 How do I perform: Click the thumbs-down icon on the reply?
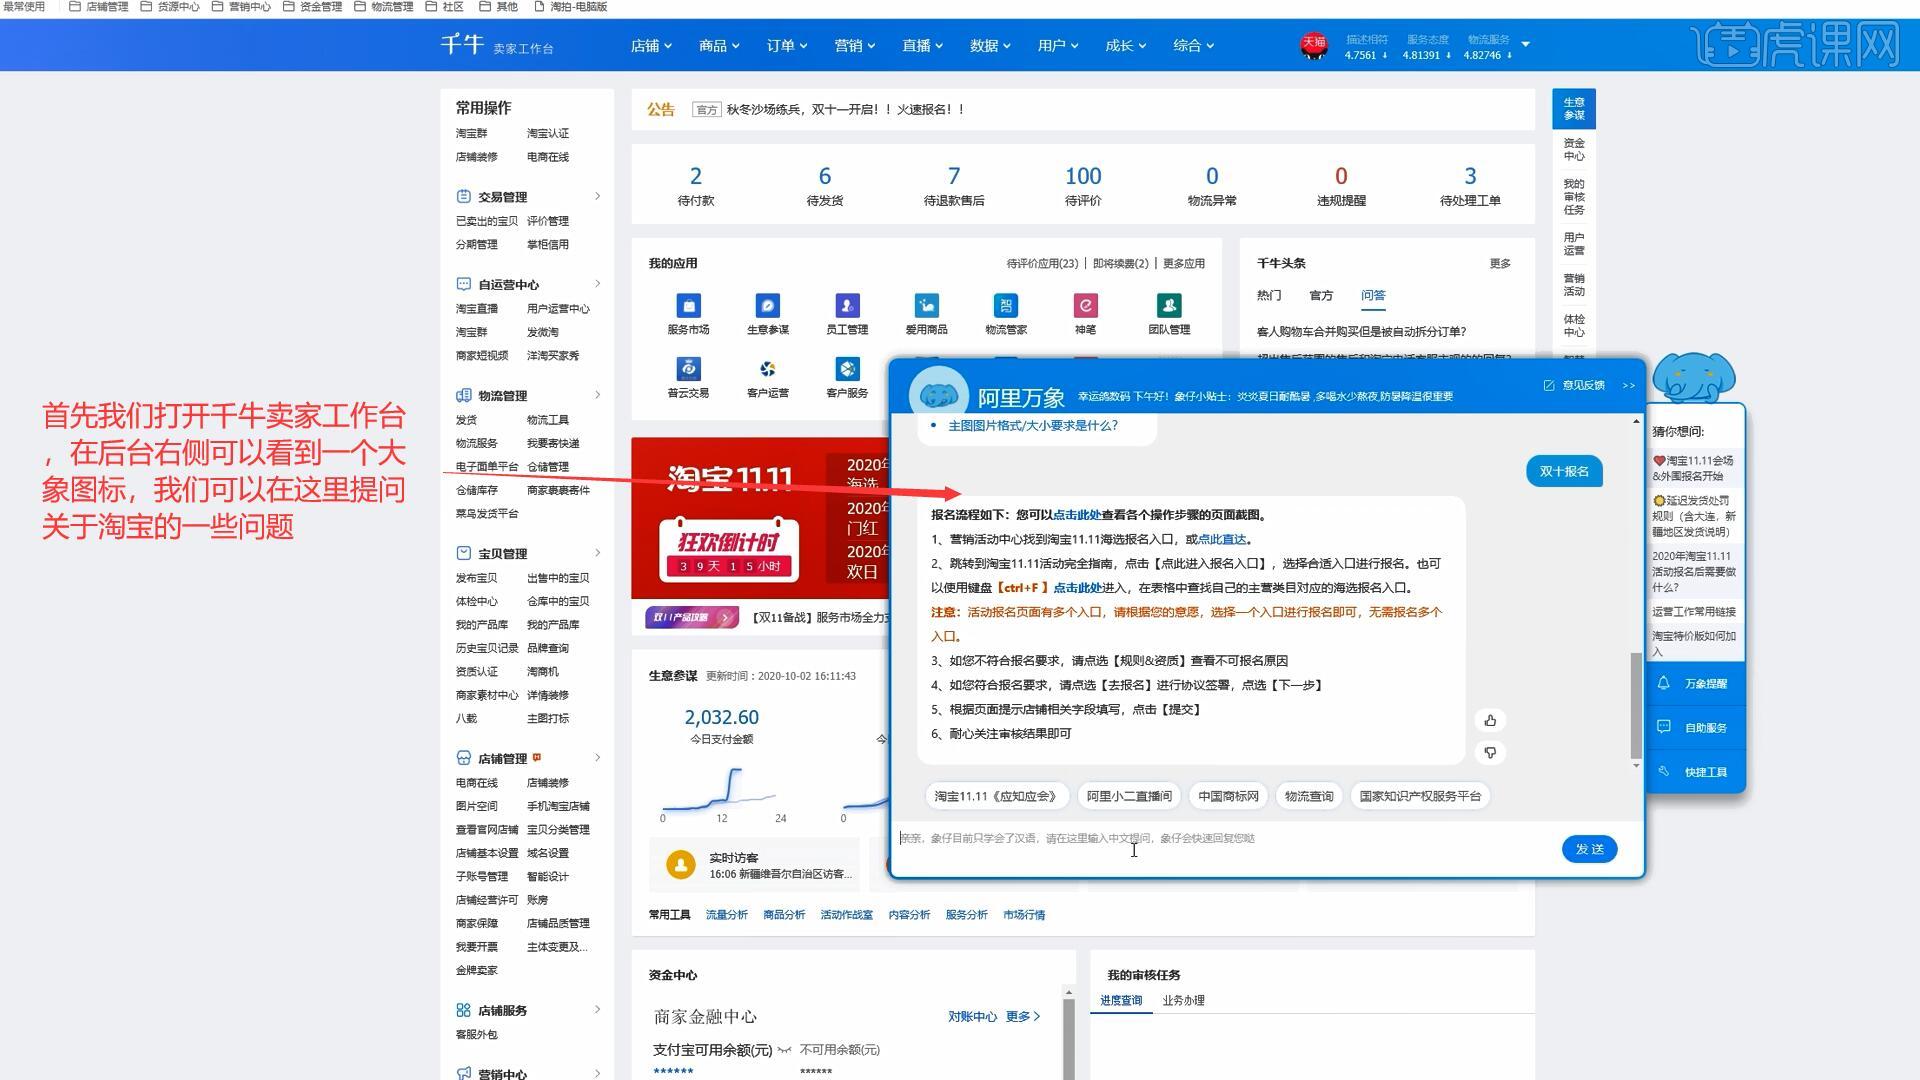1490,753
